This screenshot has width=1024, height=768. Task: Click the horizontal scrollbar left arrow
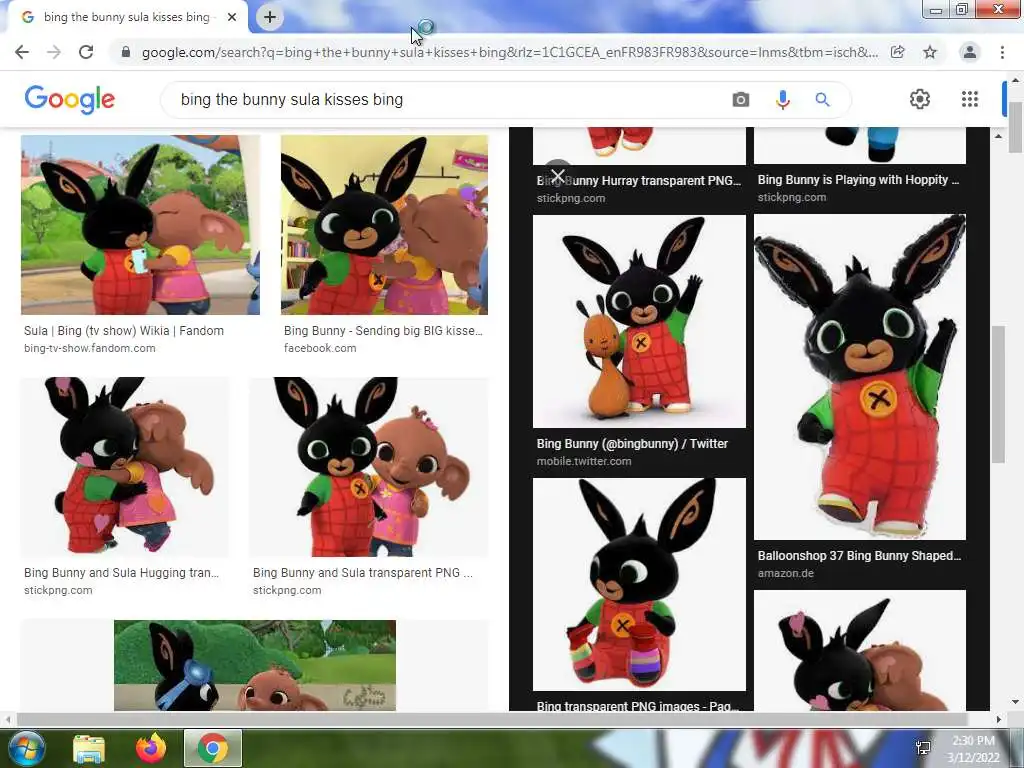(9, 719)
